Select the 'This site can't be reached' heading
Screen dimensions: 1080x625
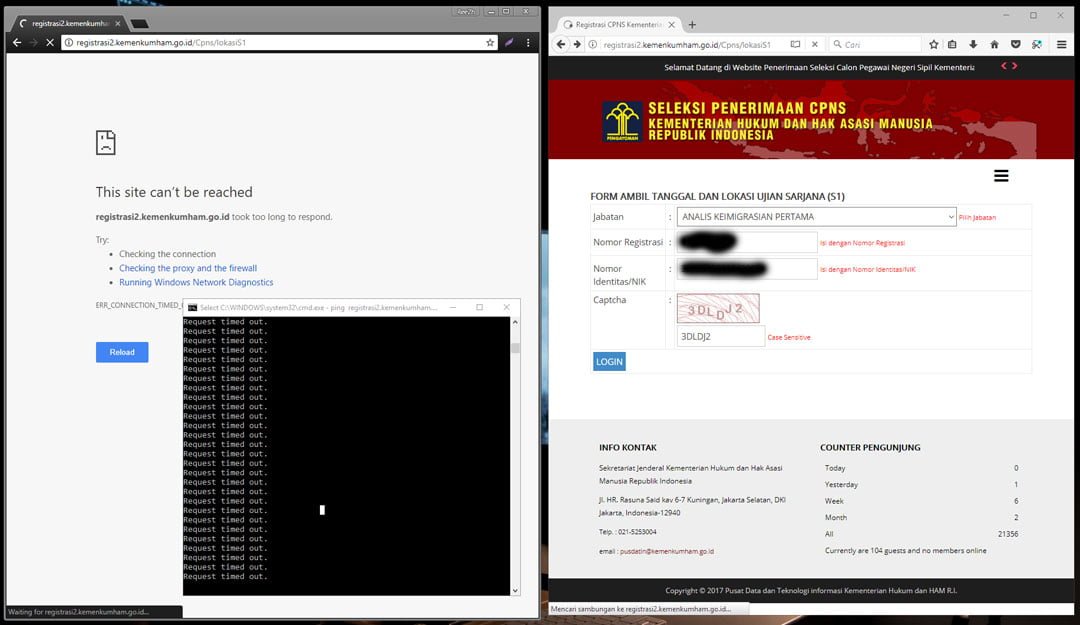174,192
